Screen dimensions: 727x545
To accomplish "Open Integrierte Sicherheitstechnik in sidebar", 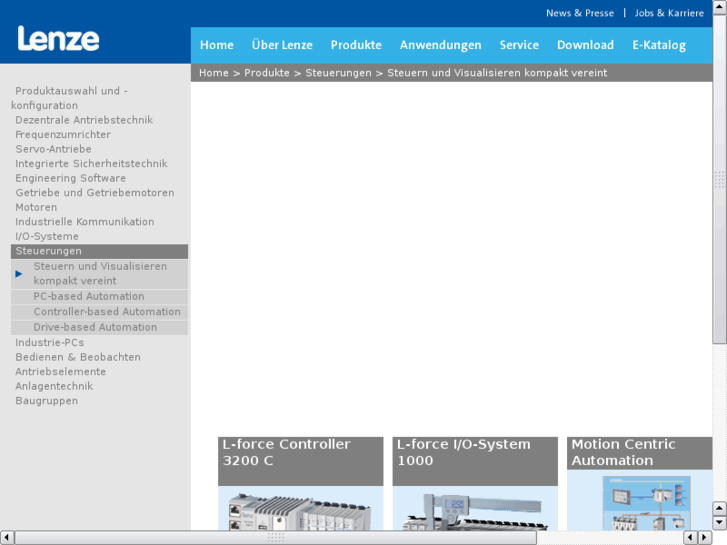I will [x=91, y=164].
